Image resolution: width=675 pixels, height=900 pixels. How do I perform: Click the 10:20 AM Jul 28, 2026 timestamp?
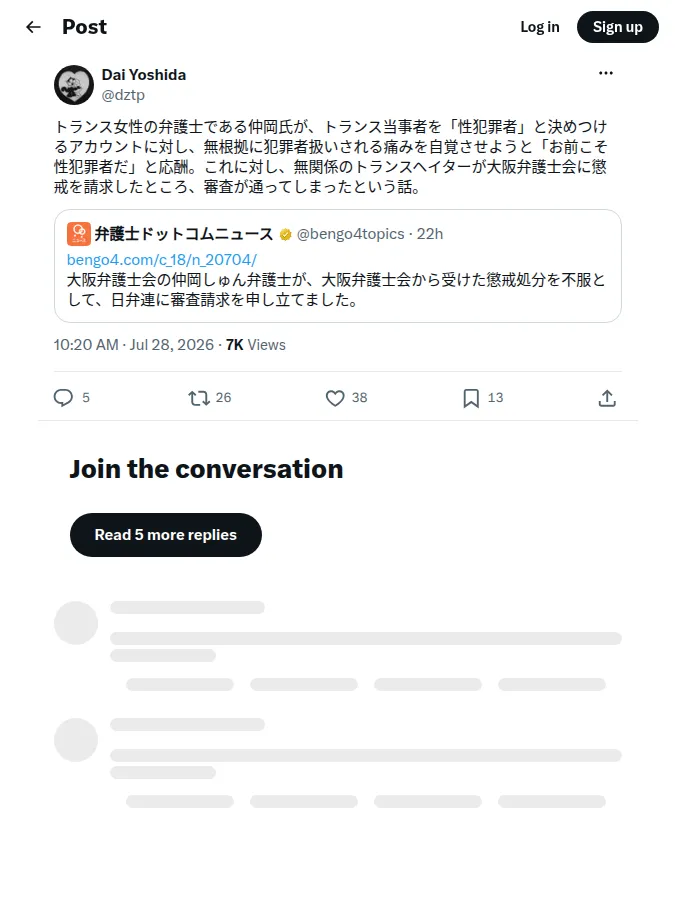(x=134, y=345)
